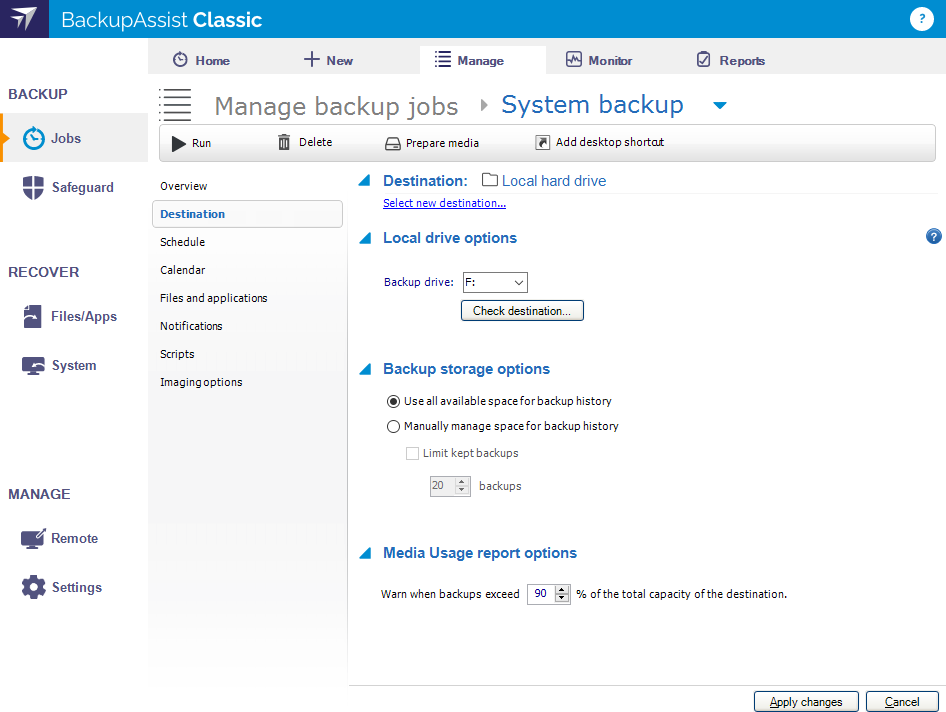946x712 pixels.
Task: Collapse the Local drive options section triangle
Action: click(365, 238)
